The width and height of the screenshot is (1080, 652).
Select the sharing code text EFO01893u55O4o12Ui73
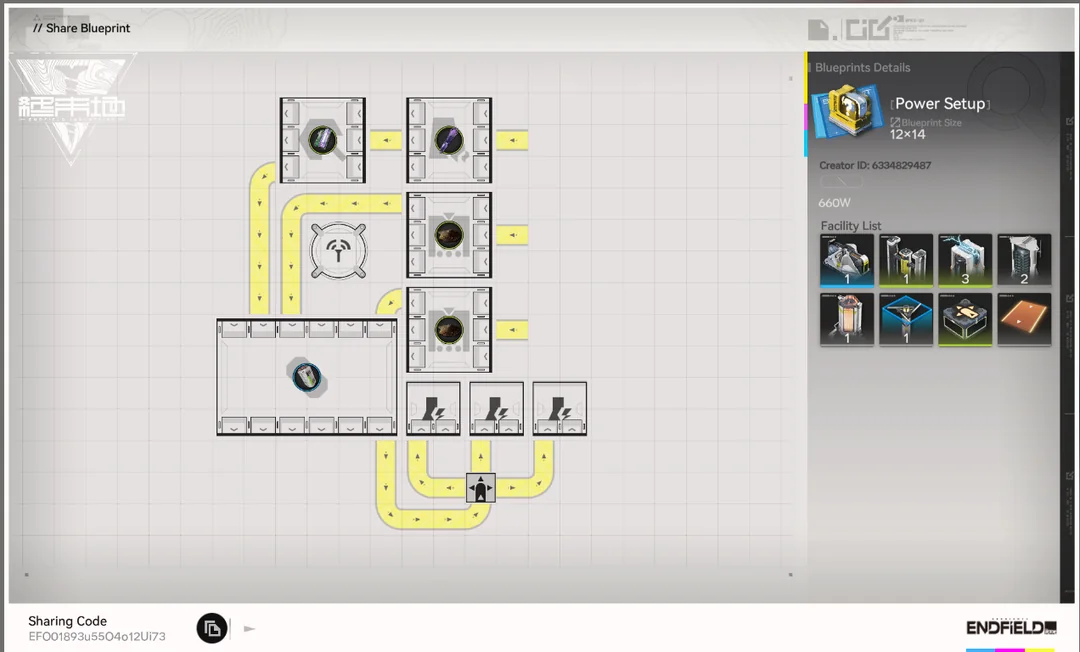pyautogui.click(x=96, y=636)
